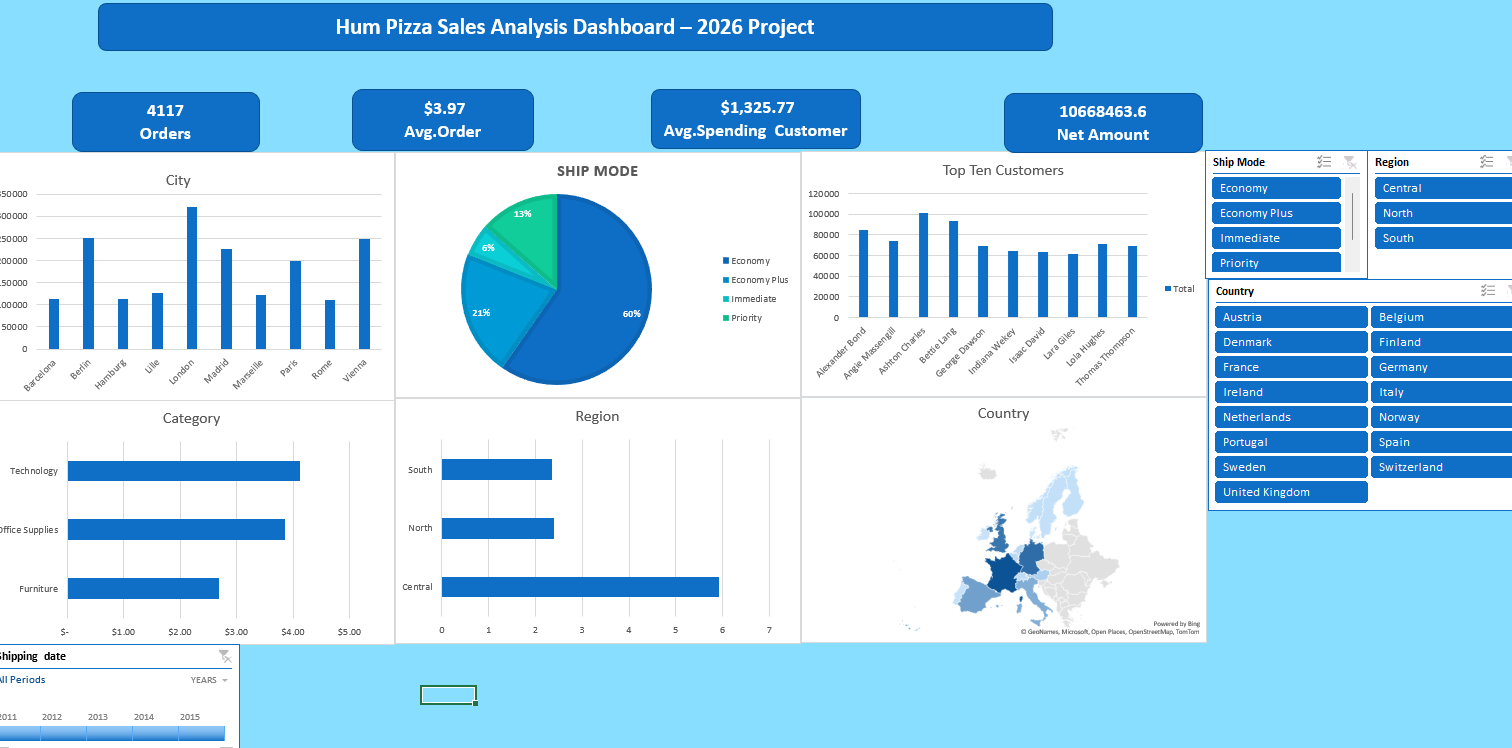Clear the Shipping date timeline filter

click(x=225, y=656)
